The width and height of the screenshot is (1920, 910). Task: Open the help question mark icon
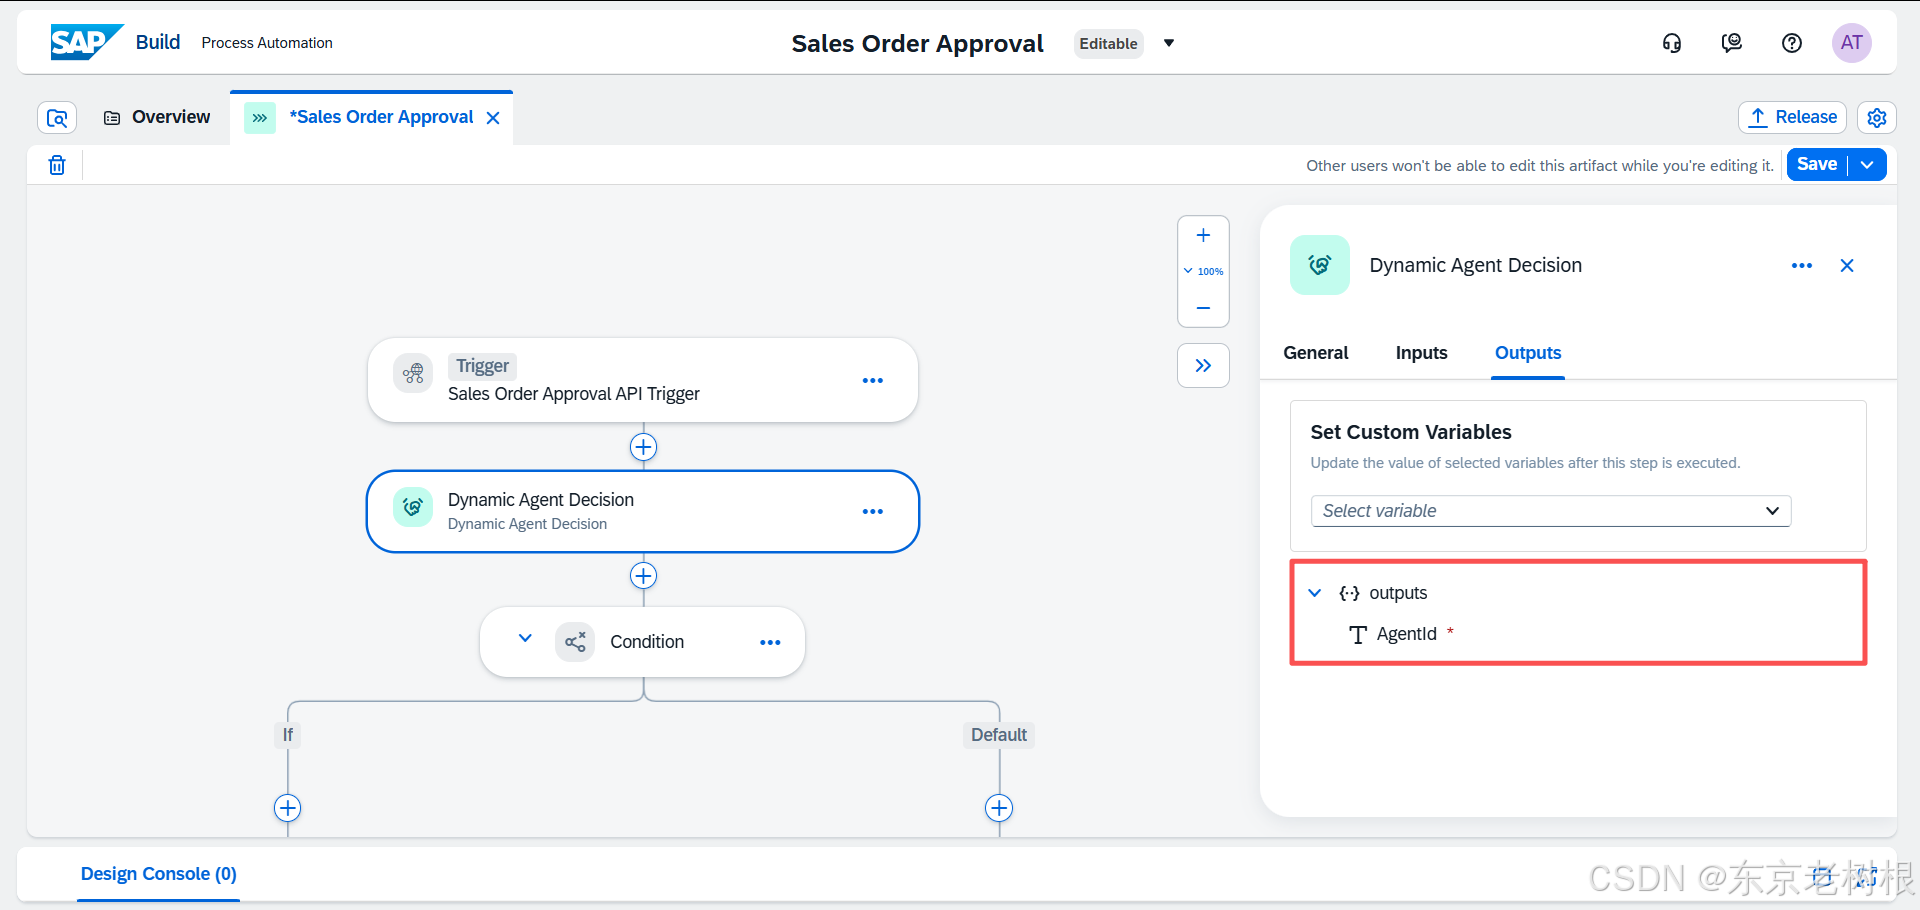pos(1792,43)
